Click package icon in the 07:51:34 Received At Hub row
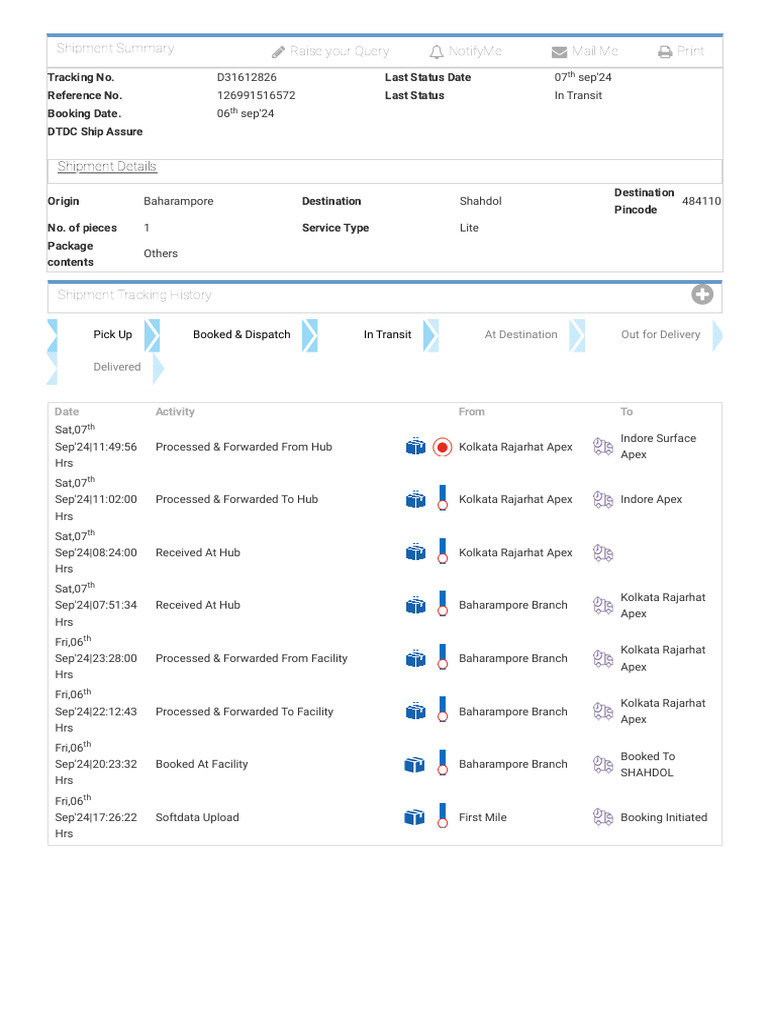Viewport: 768px width, 1024px height. coord(415,605)
